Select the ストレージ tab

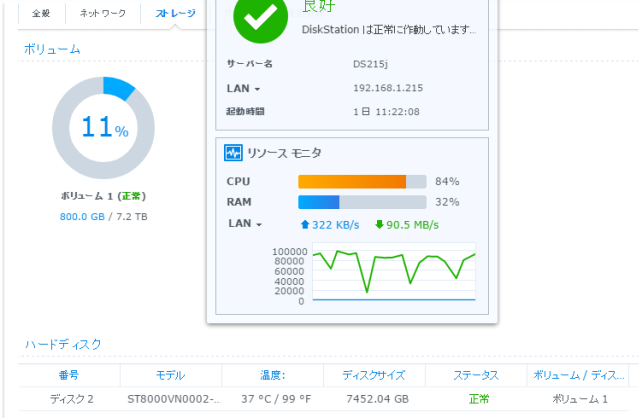click(x=175, y=13)
